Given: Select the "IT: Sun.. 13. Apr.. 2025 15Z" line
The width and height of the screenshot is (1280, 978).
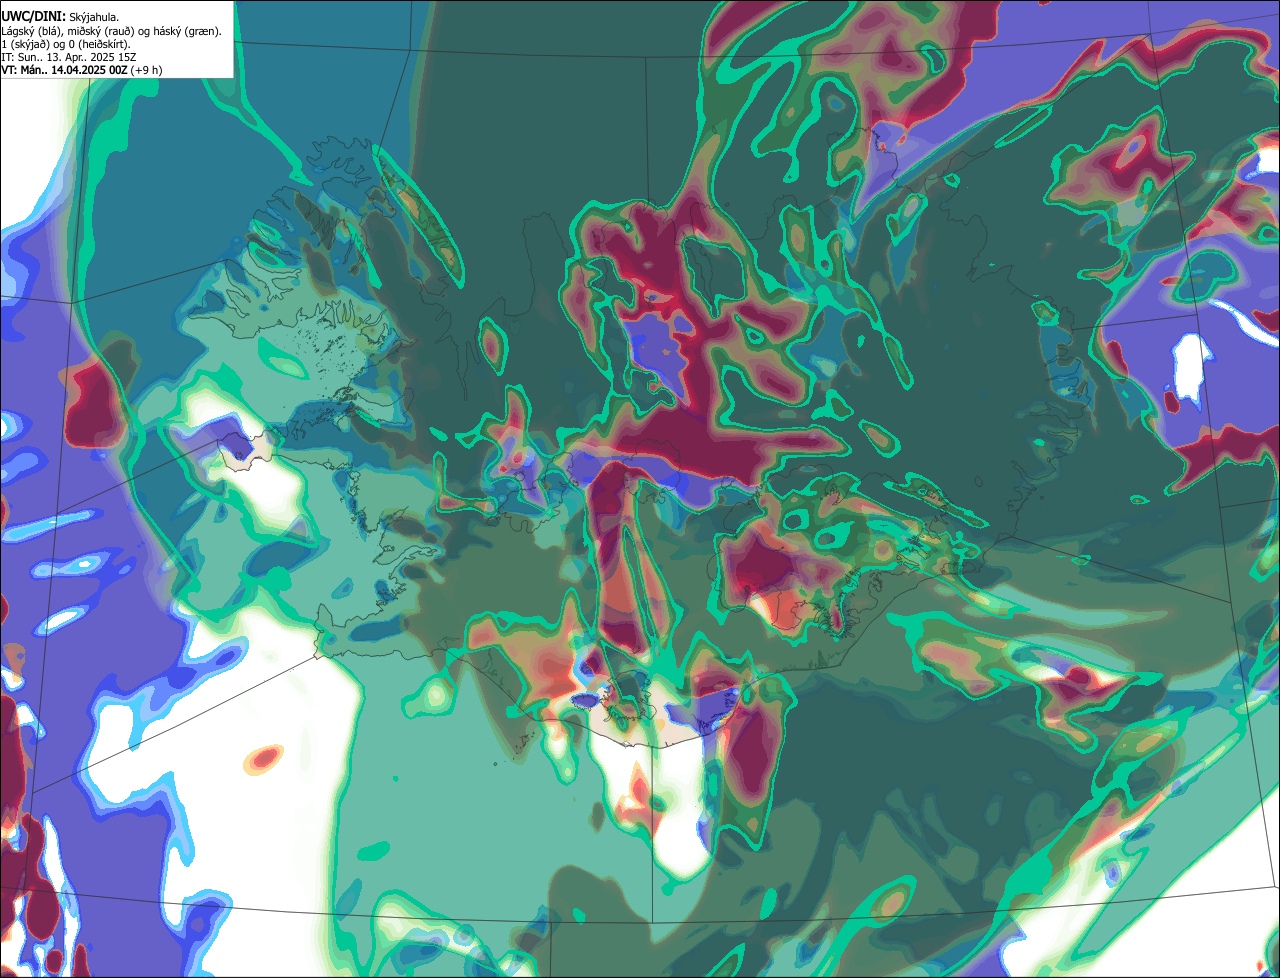Looking at the screenshot, I should click(x=69, y=57).
